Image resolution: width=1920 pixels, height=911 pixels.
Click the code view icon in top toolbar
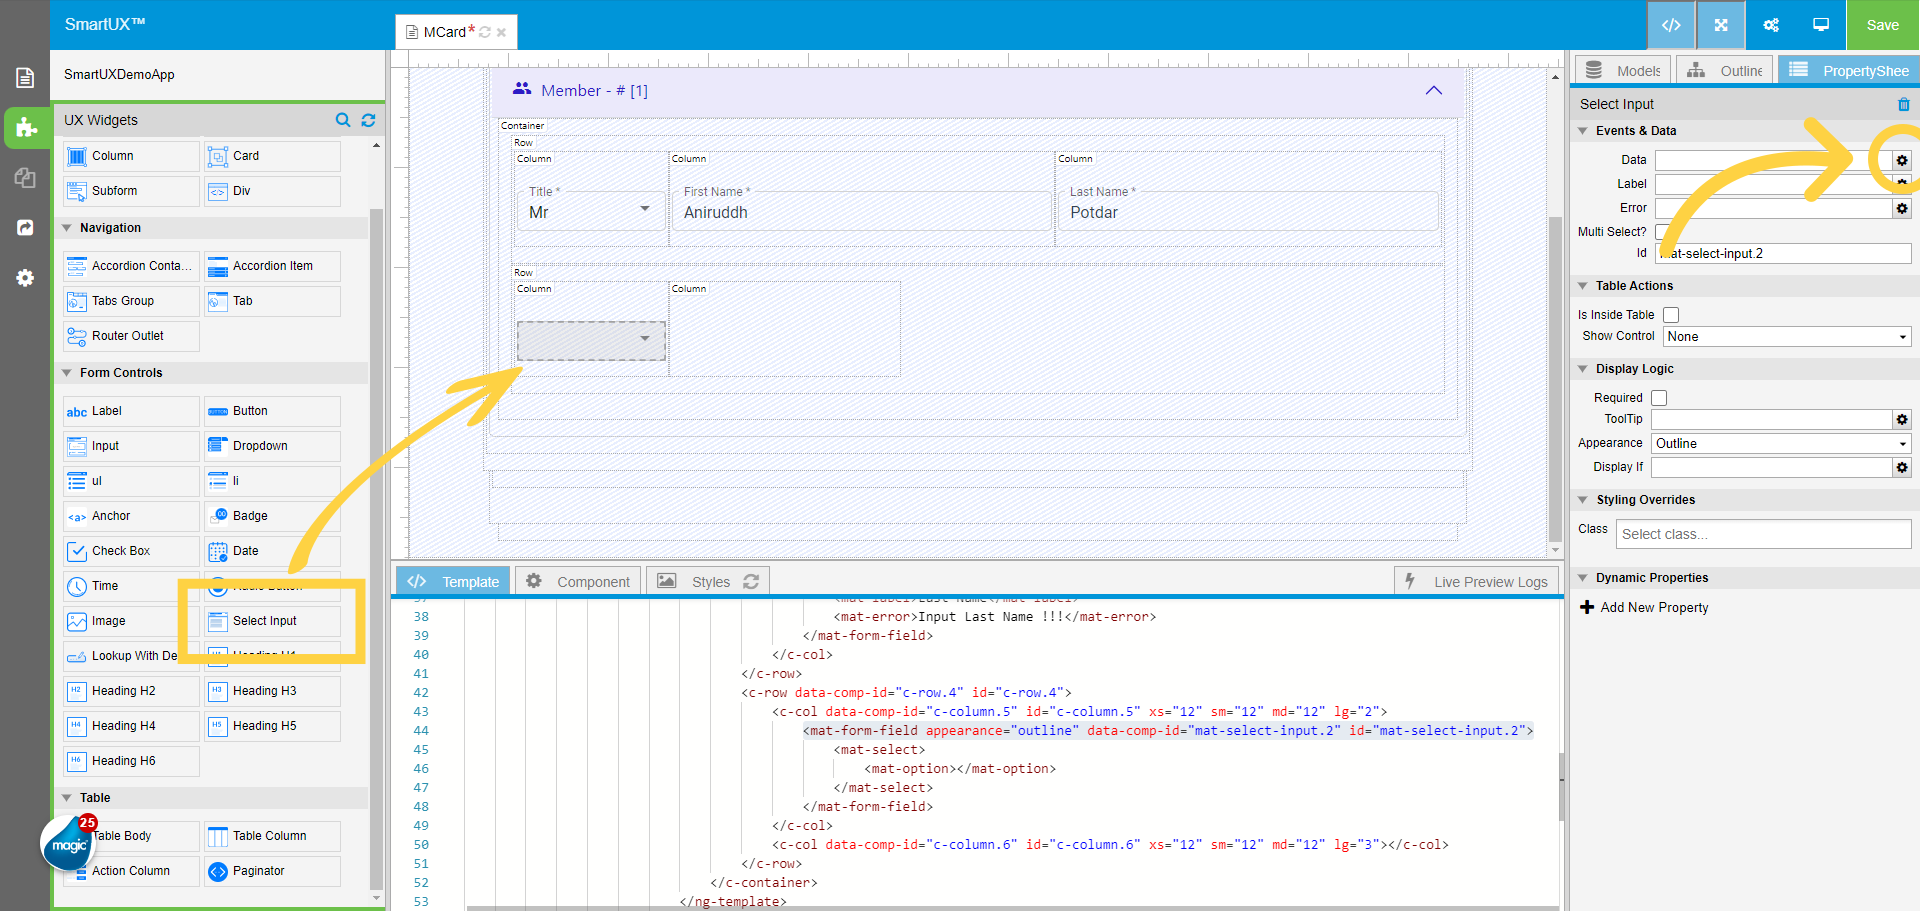1670,25
